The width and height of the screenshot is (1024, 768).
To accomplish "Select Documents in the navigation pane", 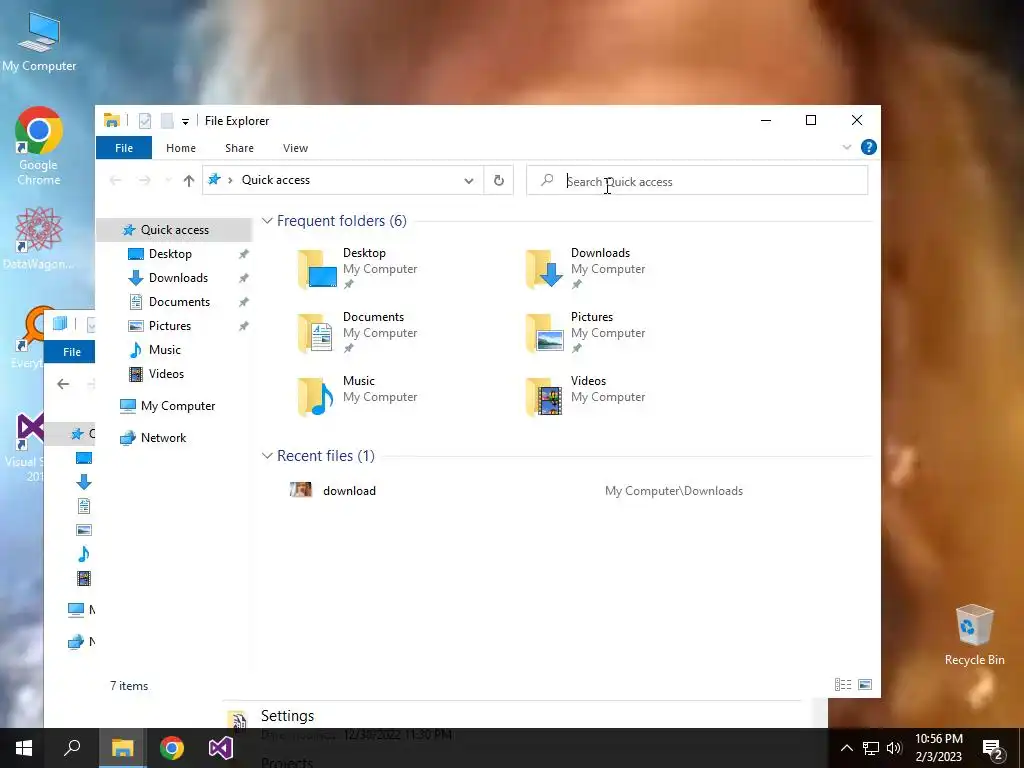I will click(179, 302).
